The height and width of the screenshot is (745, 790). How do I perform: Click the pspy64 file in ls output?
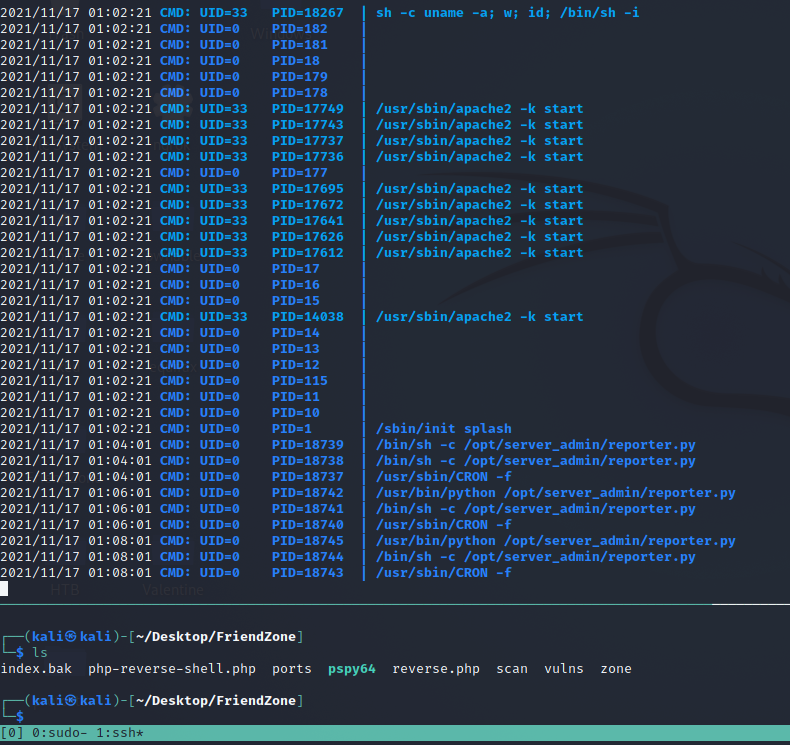[x=352, y=668]
